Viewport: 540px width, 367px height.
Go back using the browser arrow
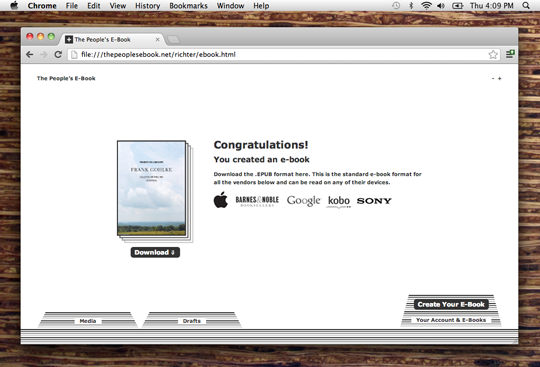pyautogui.click(x=30, y=54)
